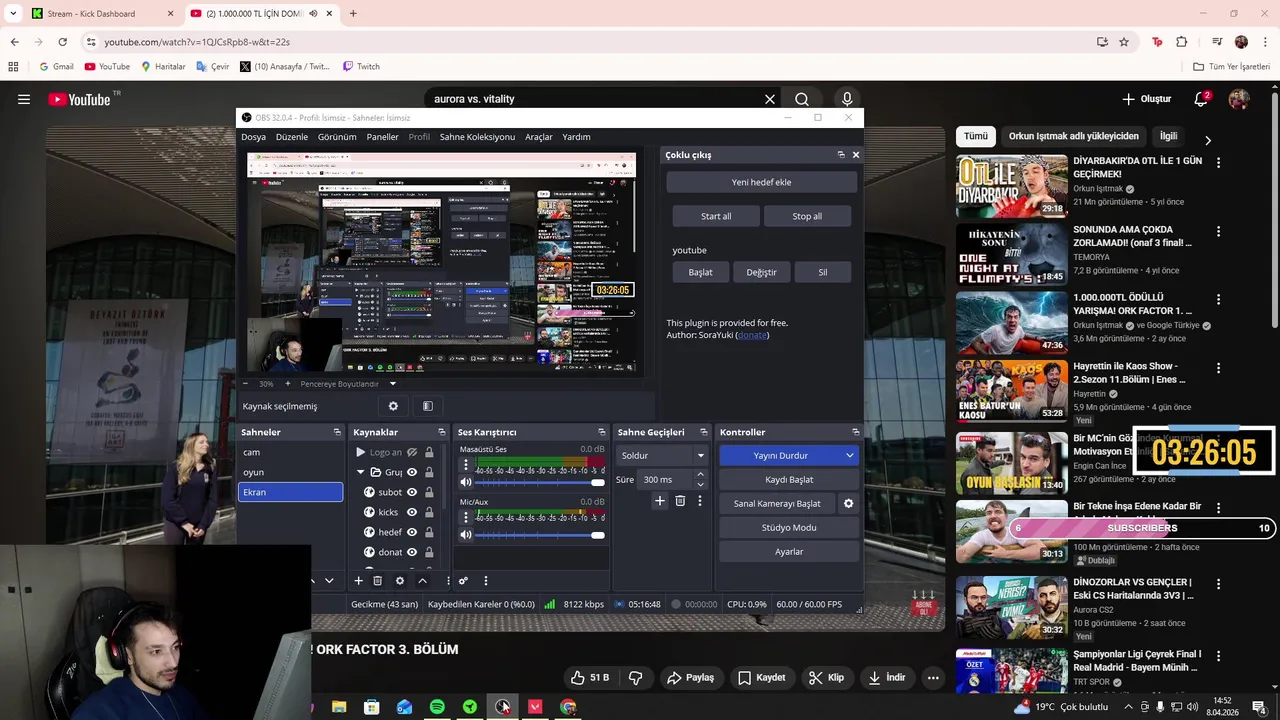The width and height of the screenshot is (1280, 720).
Task: Select the oyun scene
Action: coord(290,472)
